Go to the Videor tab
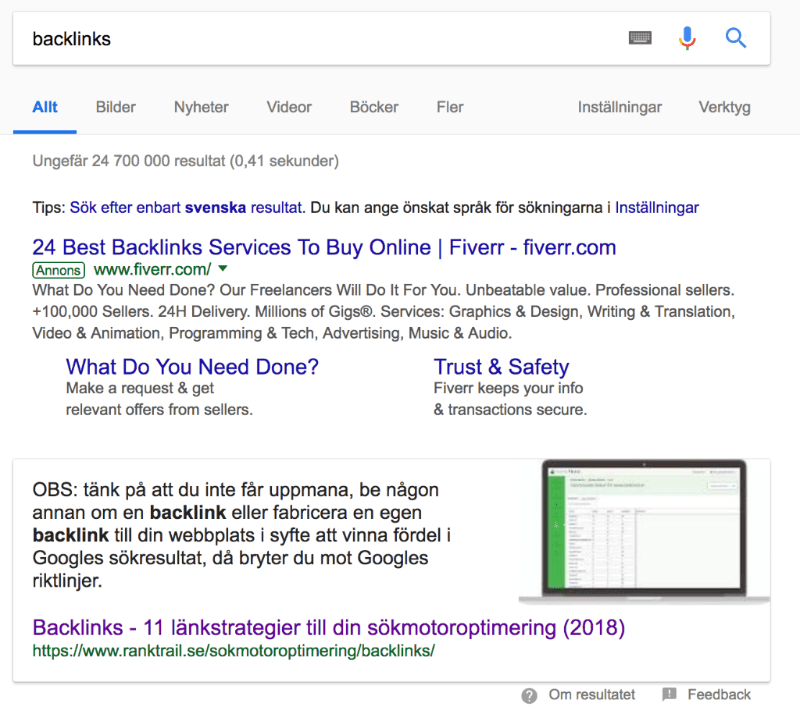800x721 pixels. [289, 107]
